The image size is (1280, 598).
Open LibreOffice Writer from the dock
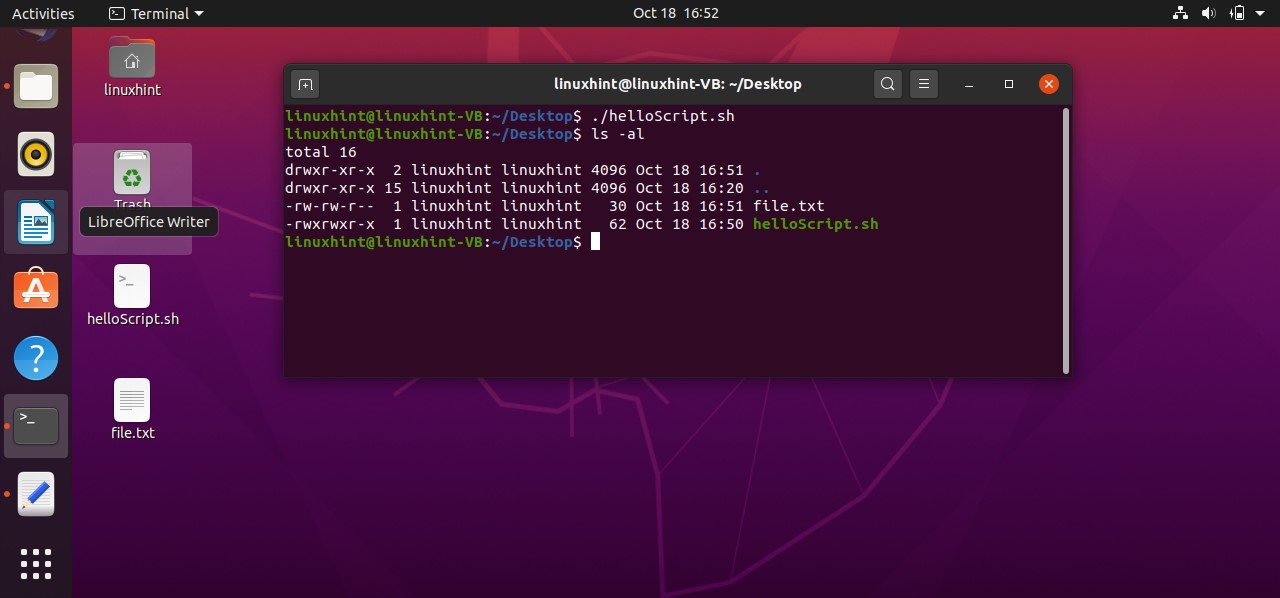tap(37, 222)
